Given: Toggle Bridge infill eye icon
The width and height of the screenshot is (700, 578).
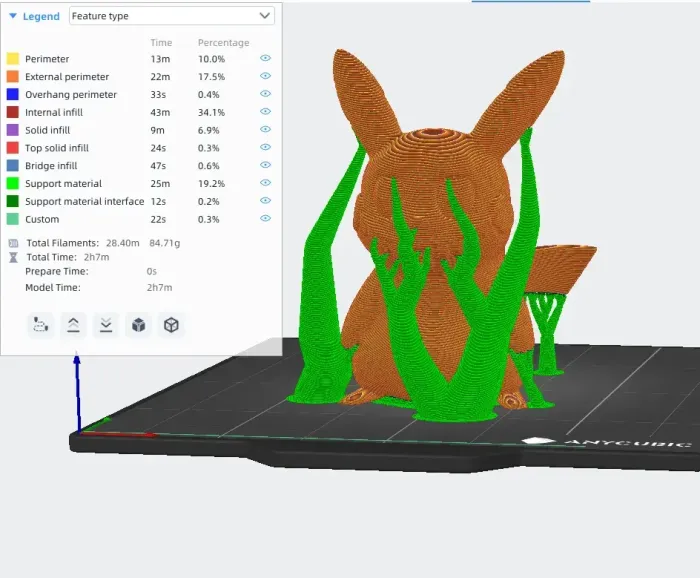Looking at the screenshot, I should coord(265,165).
